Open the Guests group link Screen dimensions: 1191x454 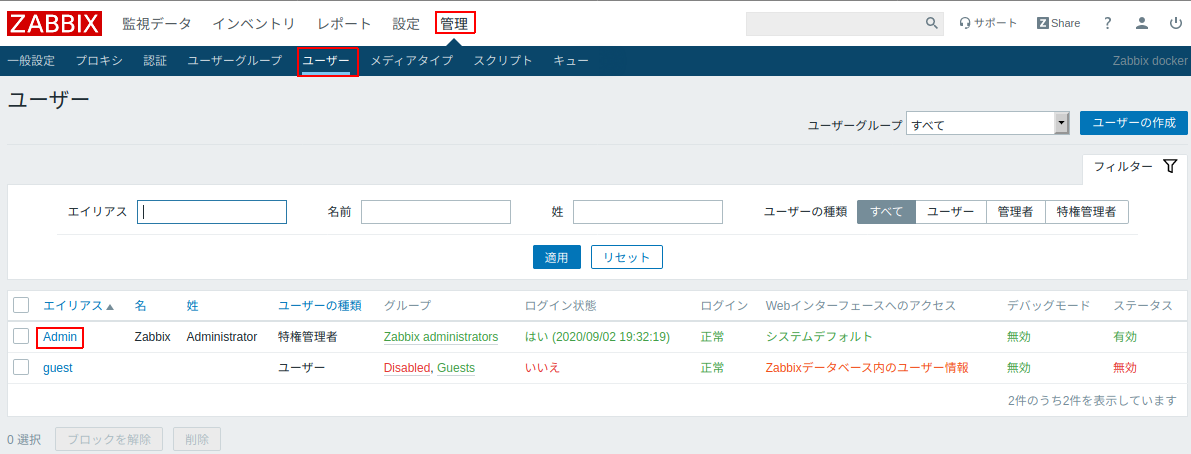coord(456,367)
